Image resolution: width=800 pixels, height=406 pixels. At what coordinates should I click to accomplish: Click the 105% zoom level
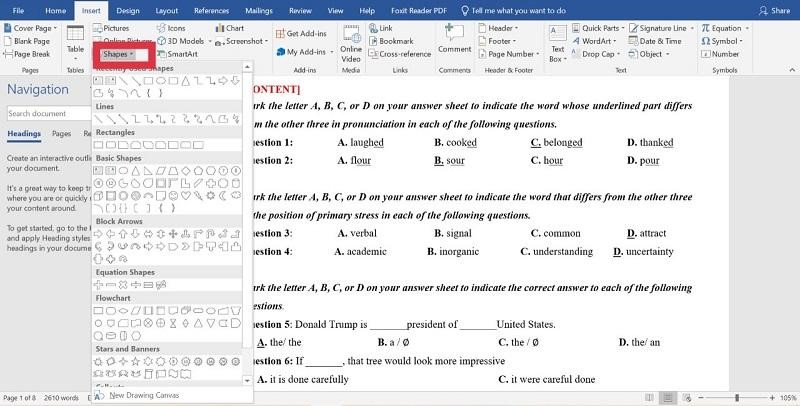[x=788, y=398]
